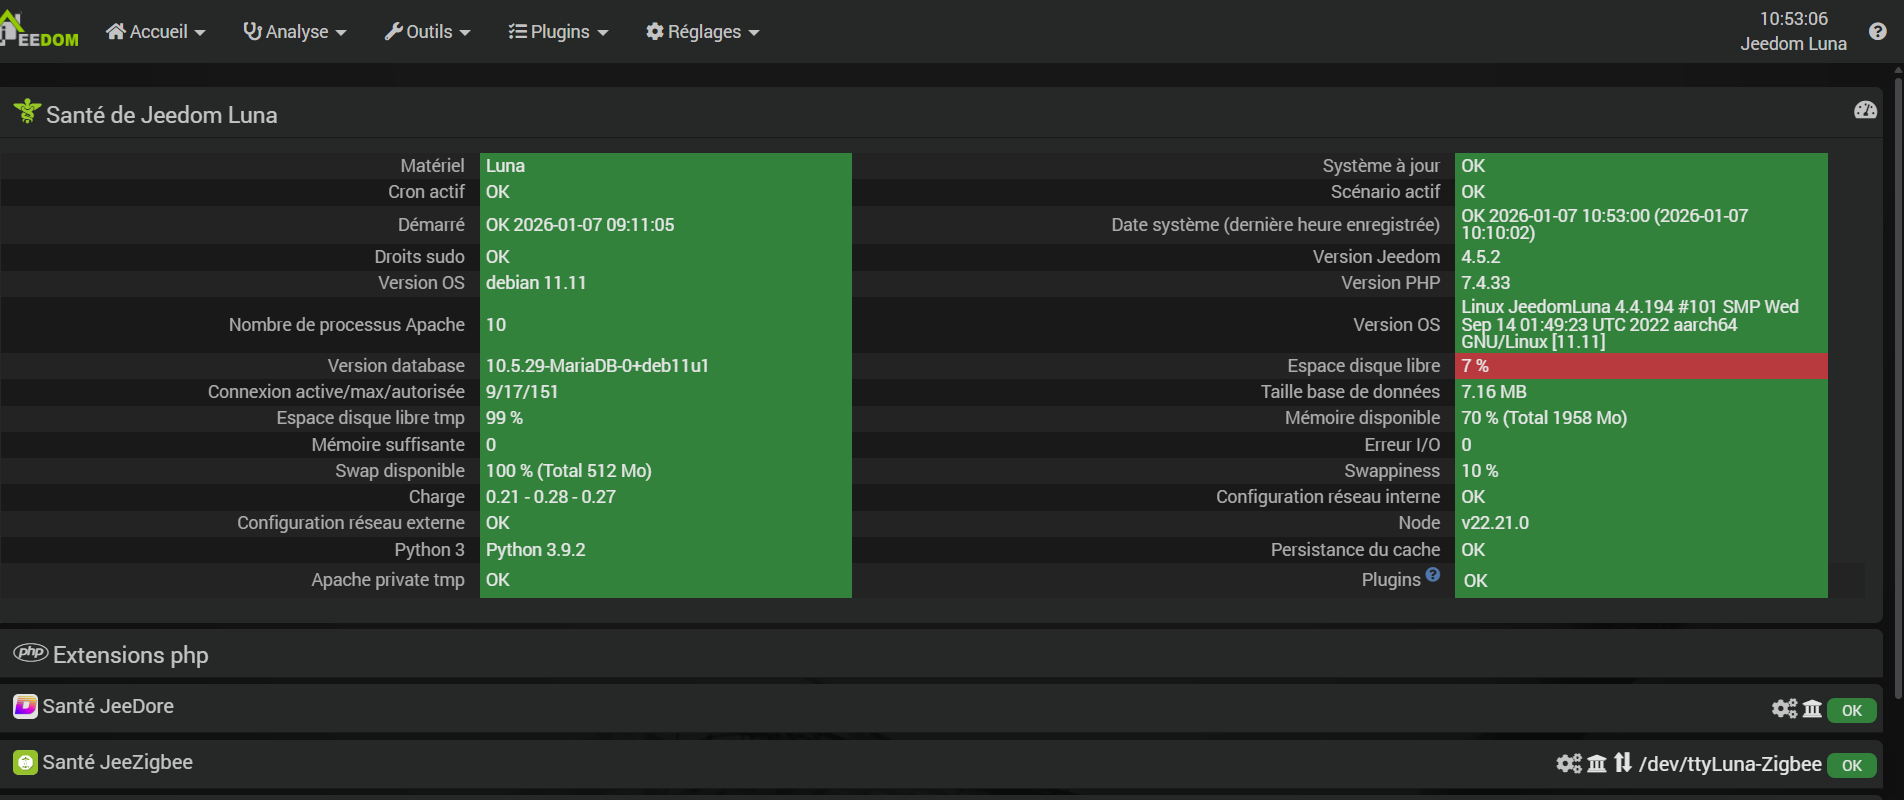Click the "0" value beside Erreur I/O
This screenshot has width=1904, height=800.
pyautogui.click(x=1466, y=445)
